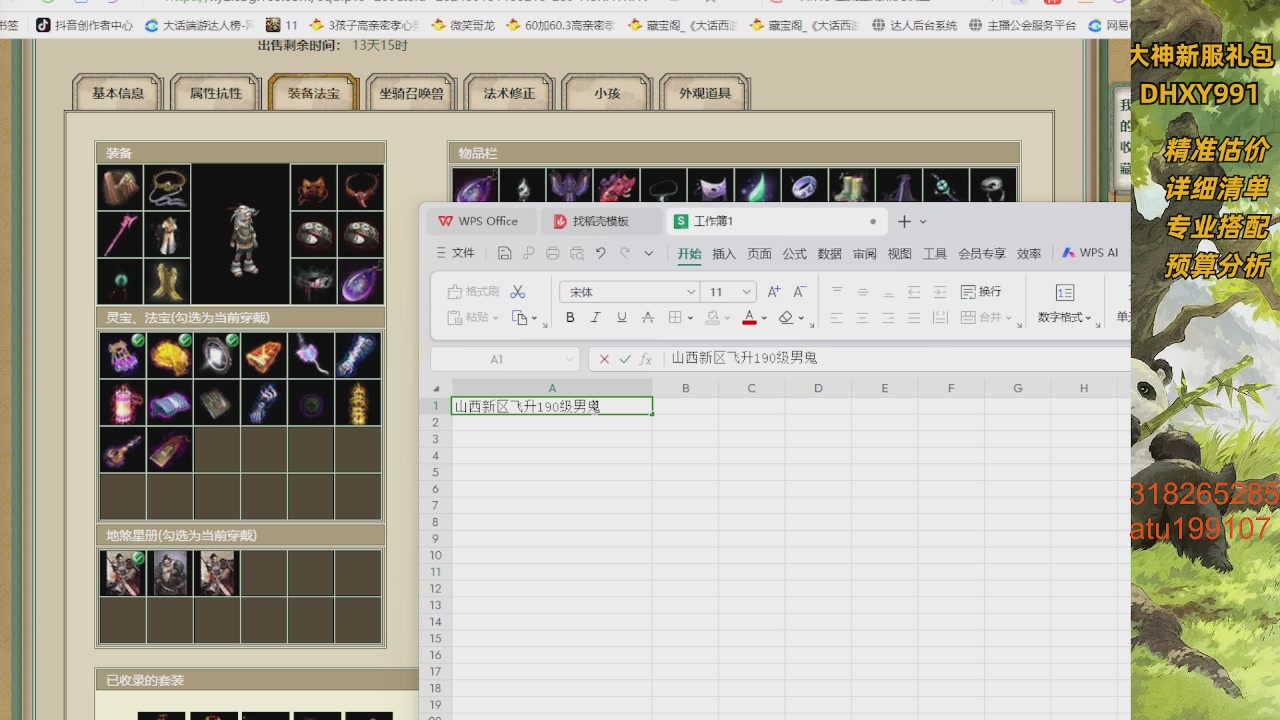Select row 5 header in the spreadsheet
Image resolution: width=1280 pixels, height=720 pixels.
click(435, 472)
